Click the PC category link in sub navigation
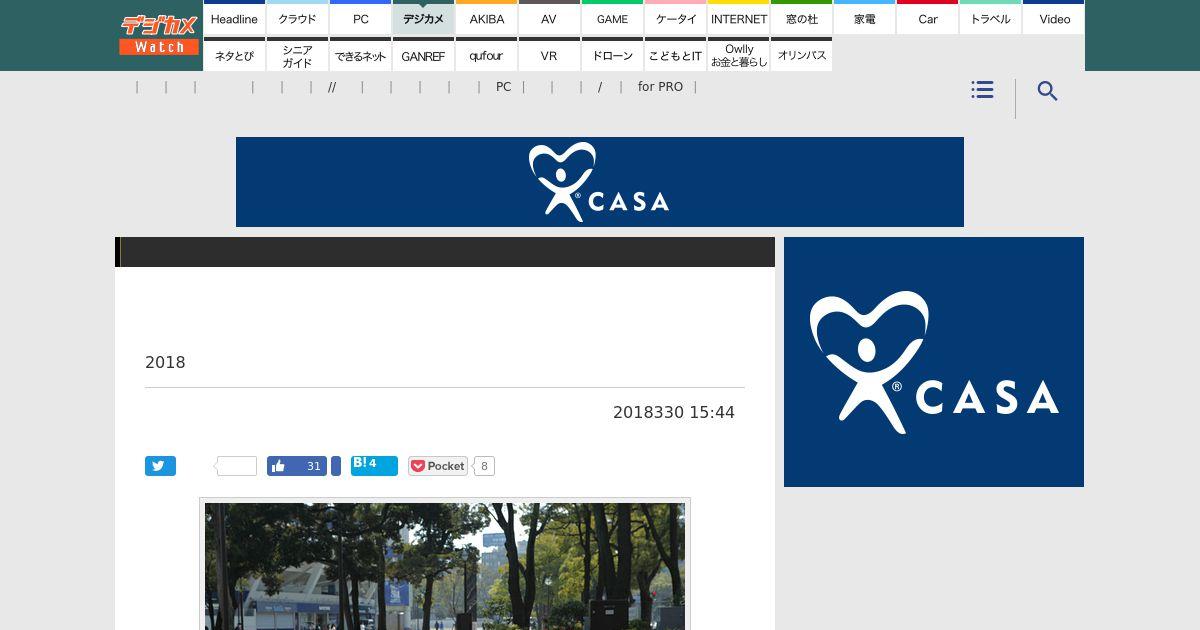Viewport: 1200px width, 630px height. pos(503,87)
